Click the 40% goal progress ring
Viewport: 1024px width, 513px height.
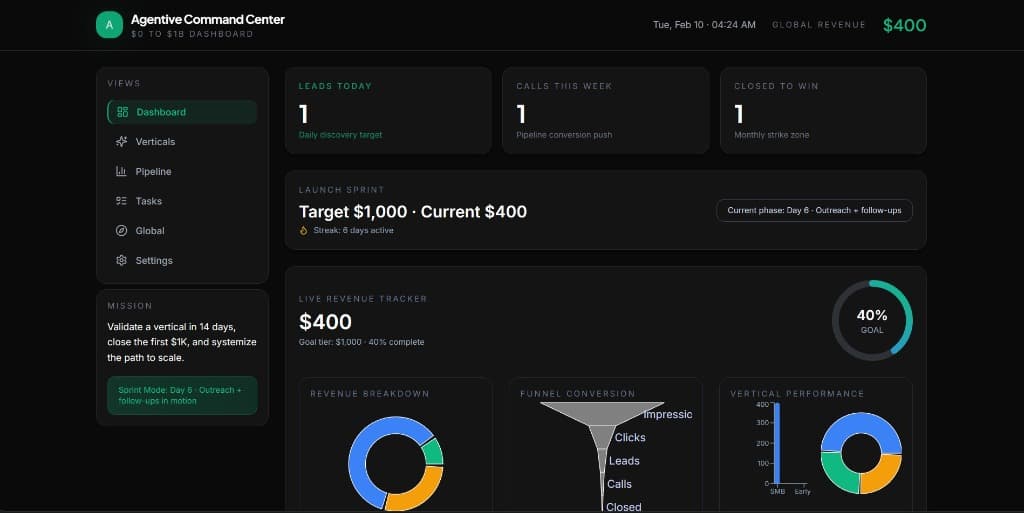872,320
